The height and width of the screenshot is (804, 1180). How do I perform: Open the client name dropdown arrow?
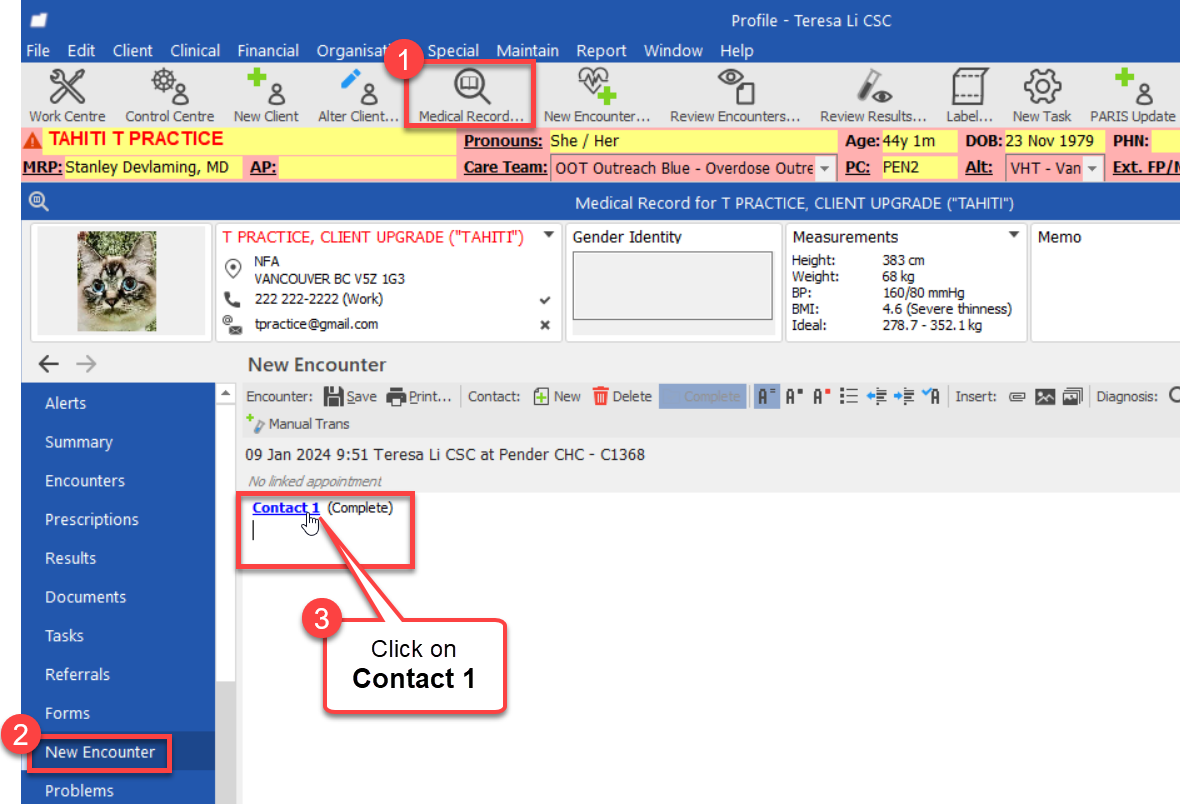tap(548, 236)
